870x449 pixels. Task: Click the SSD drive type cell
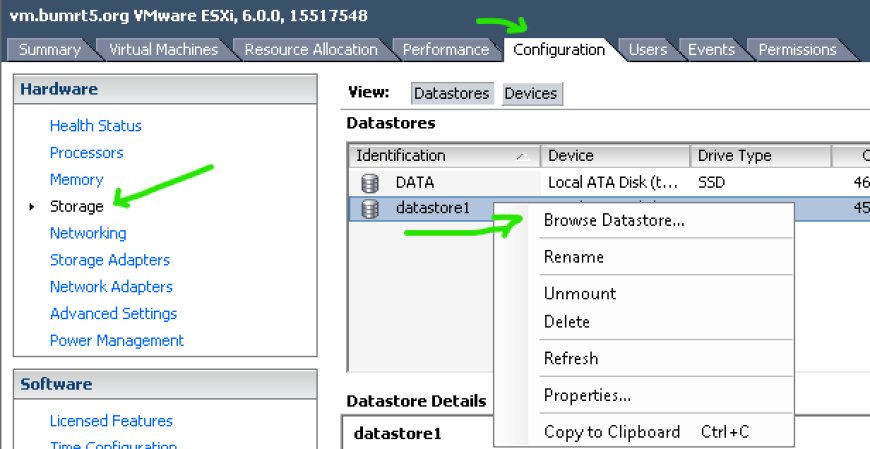coord(711,182)
